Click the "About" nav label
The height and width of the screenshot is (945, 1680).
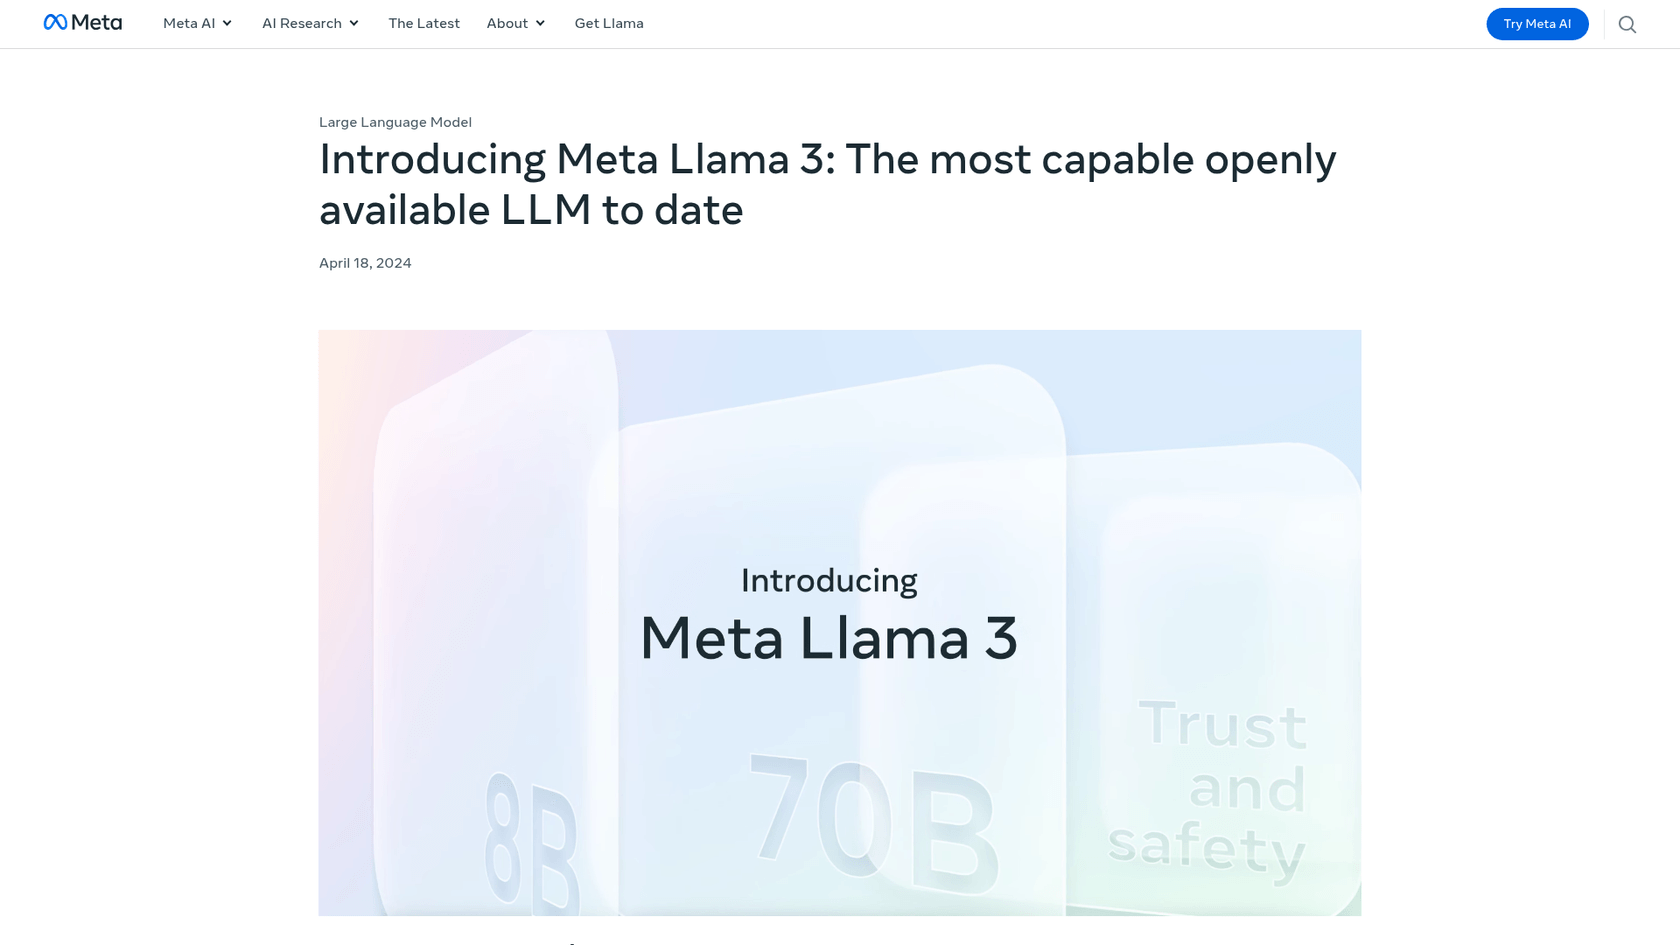(507, 23)
